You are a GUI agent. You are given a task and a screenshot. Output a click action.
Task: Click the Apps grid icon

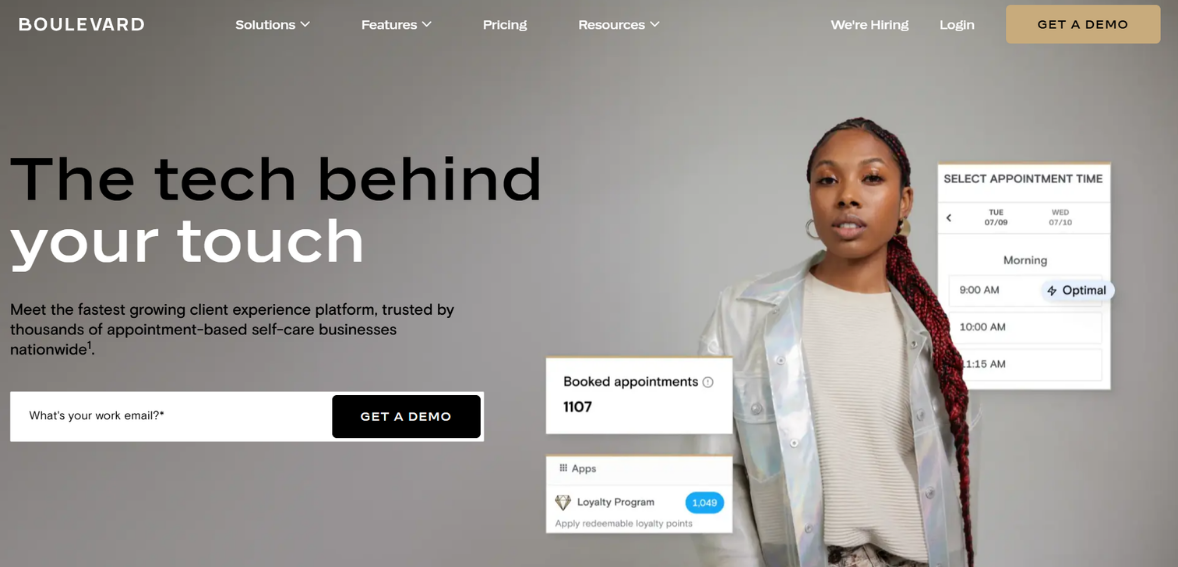(563, 468)
